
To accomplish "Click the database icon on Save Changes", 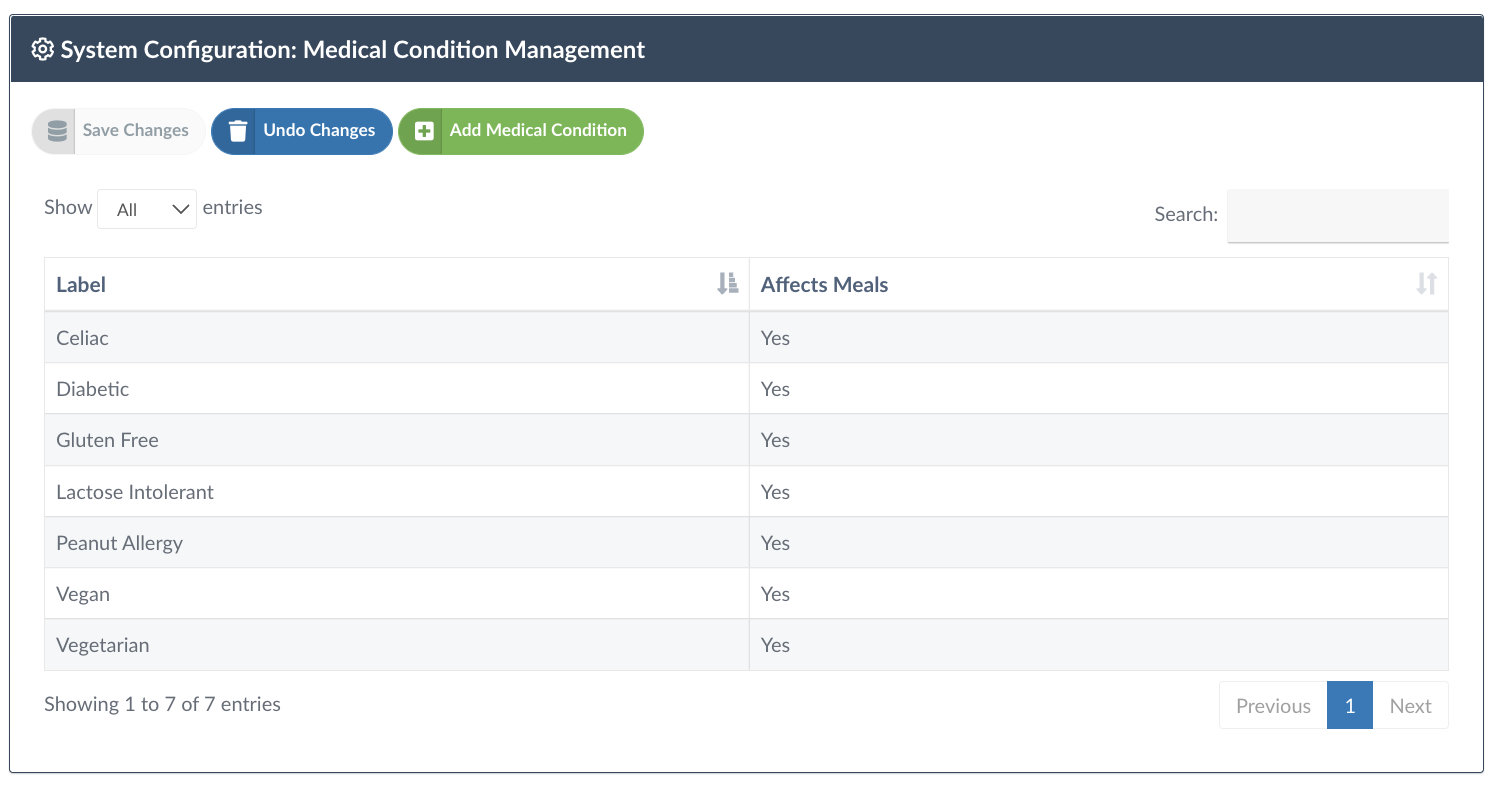I will click(x=57, y=131).
